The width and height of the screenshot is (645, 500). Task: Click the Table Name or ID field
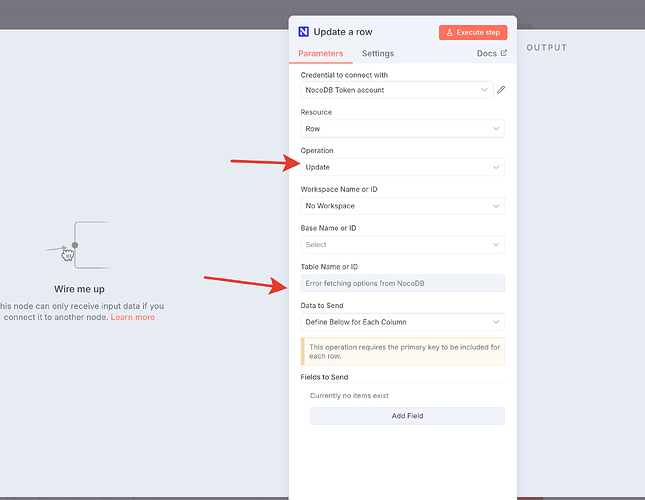402,283
